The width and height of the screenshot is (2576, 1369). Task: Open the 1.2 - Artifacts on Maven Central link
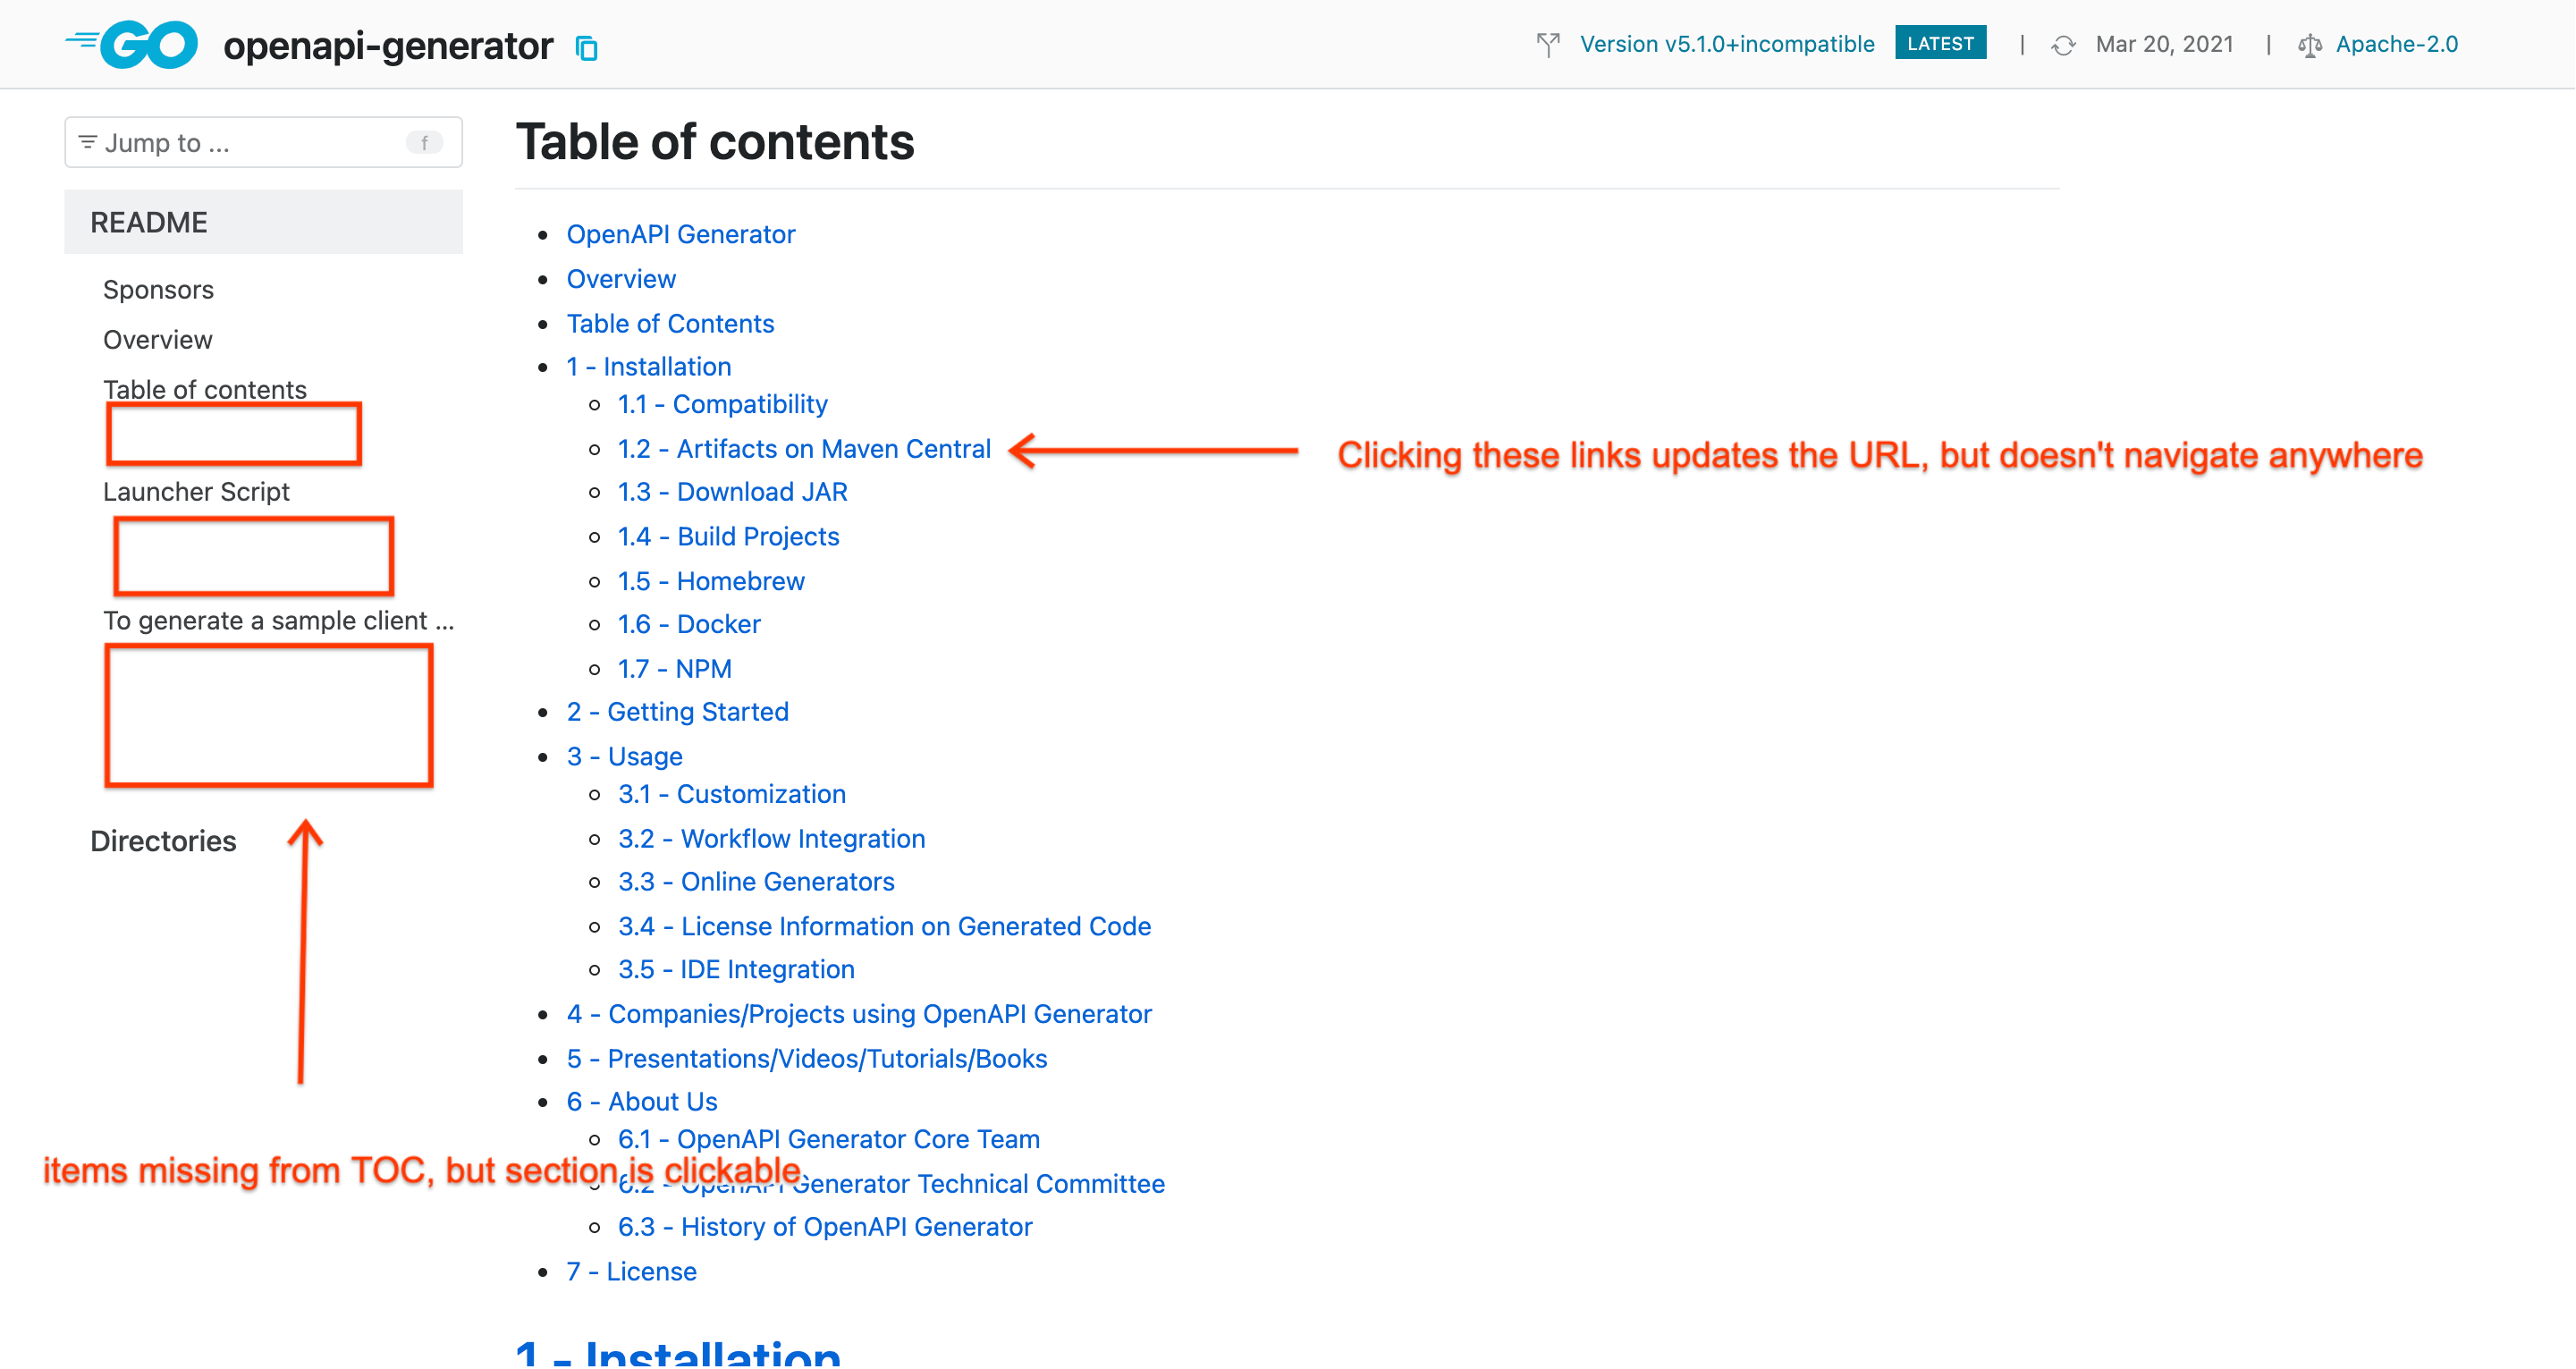(x=803, y=448)
